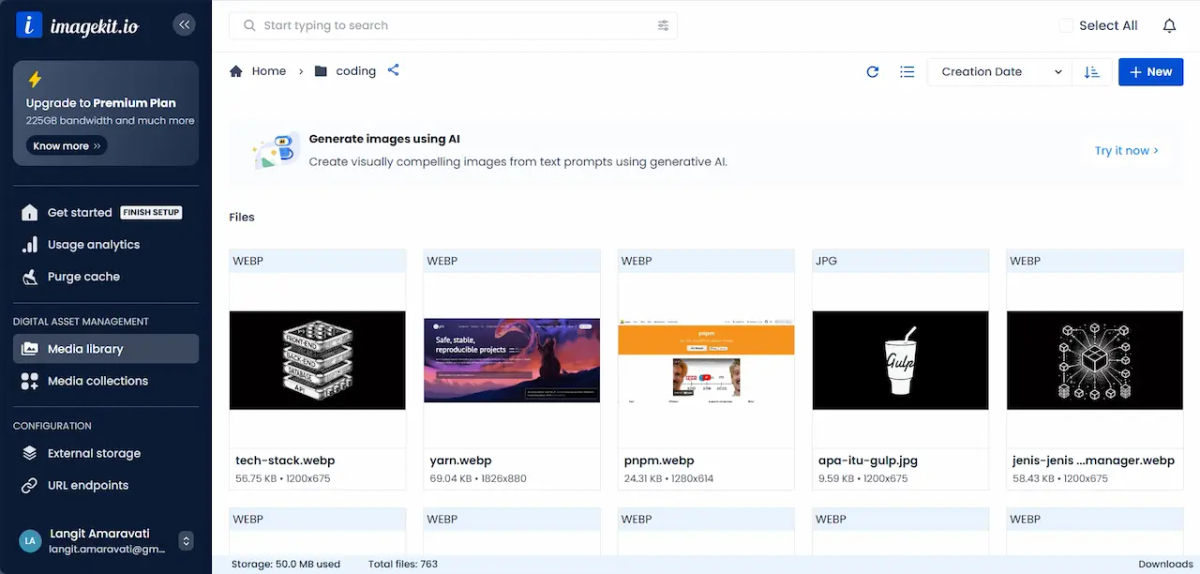Focus the Start typing to search field
1200x574 pixels.
(x=453, y=25)
